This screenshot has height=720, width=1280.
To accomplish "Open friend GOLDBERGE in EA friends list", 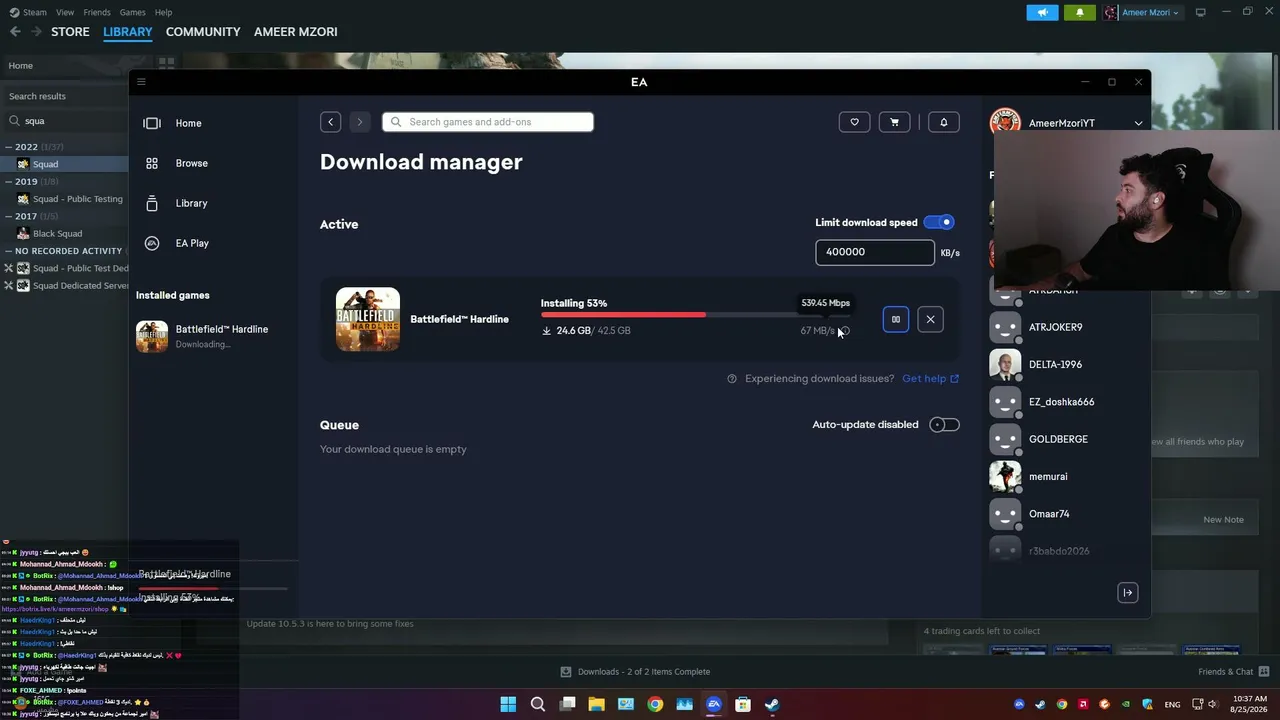I will [1058, 439].
